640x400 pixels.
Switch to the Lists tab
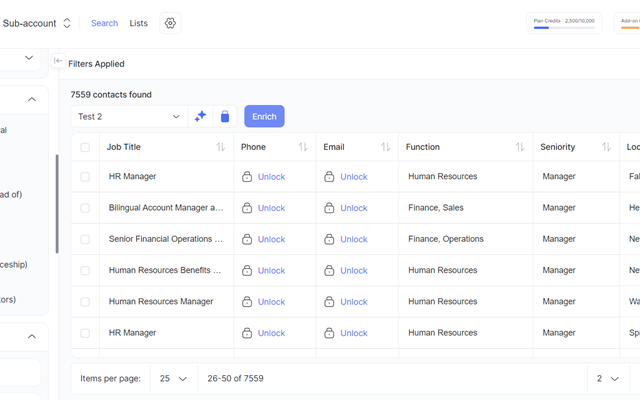(x=138, y=23)
